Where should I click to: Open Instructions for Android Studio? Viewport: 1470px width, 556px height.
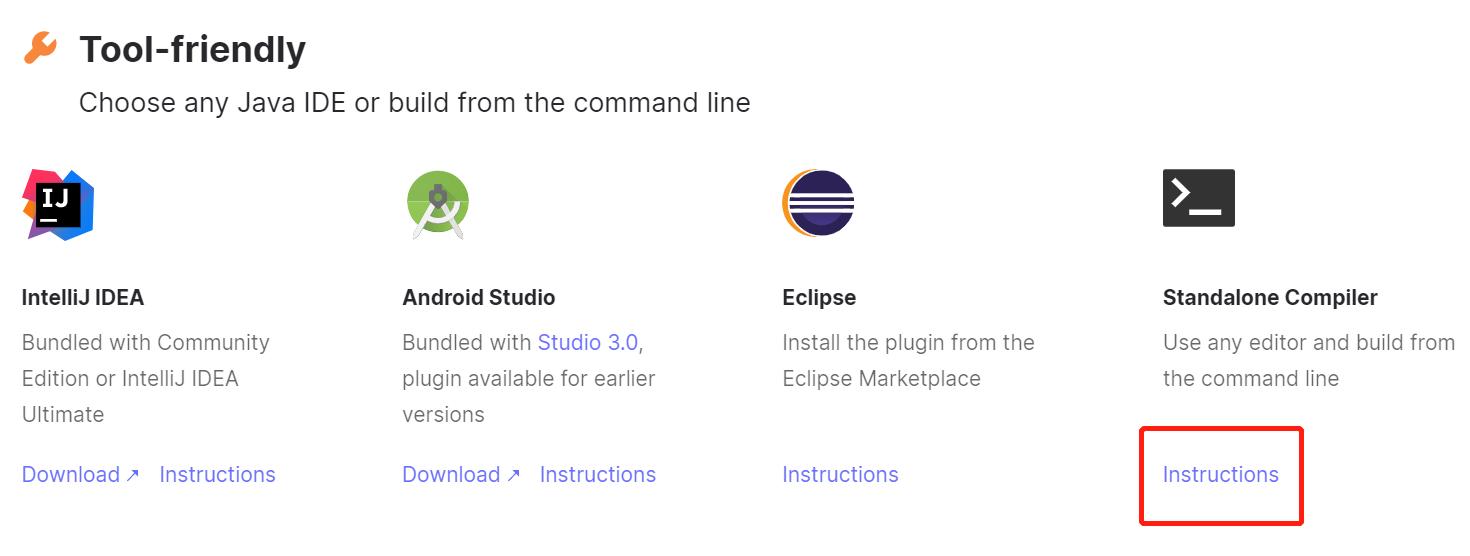coord(598,474)
